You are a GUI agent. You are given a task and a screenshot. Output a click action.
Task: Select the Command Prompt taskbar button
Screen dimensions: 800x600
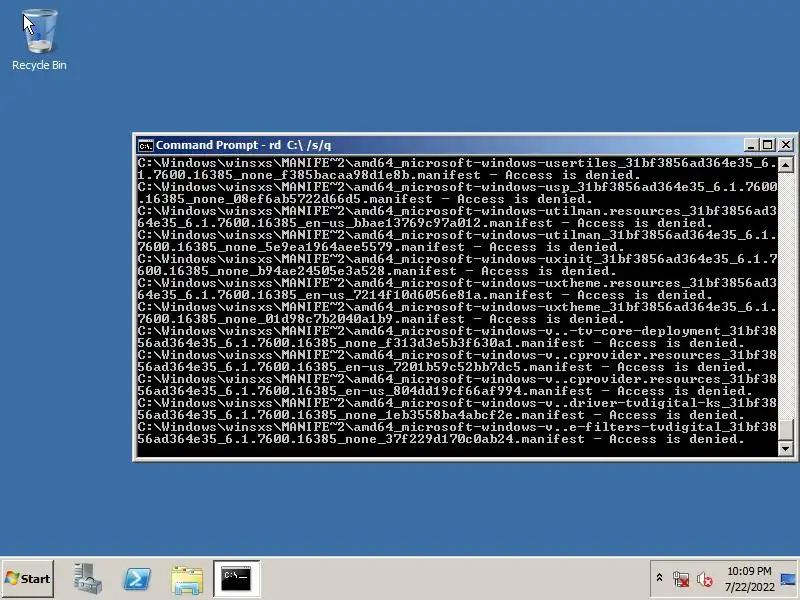(x=236, y=579)
